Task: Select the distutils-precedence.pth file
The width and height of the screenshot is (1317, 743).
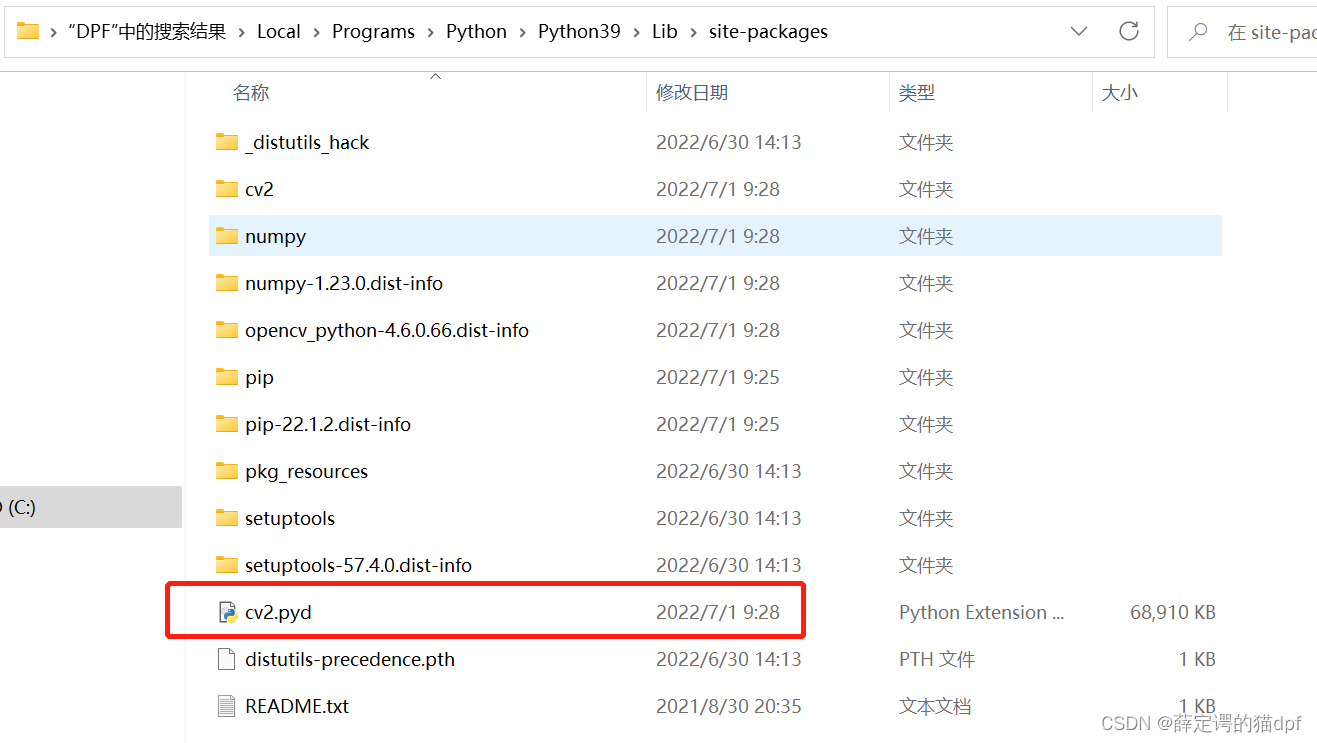Action: coord(349,659)
